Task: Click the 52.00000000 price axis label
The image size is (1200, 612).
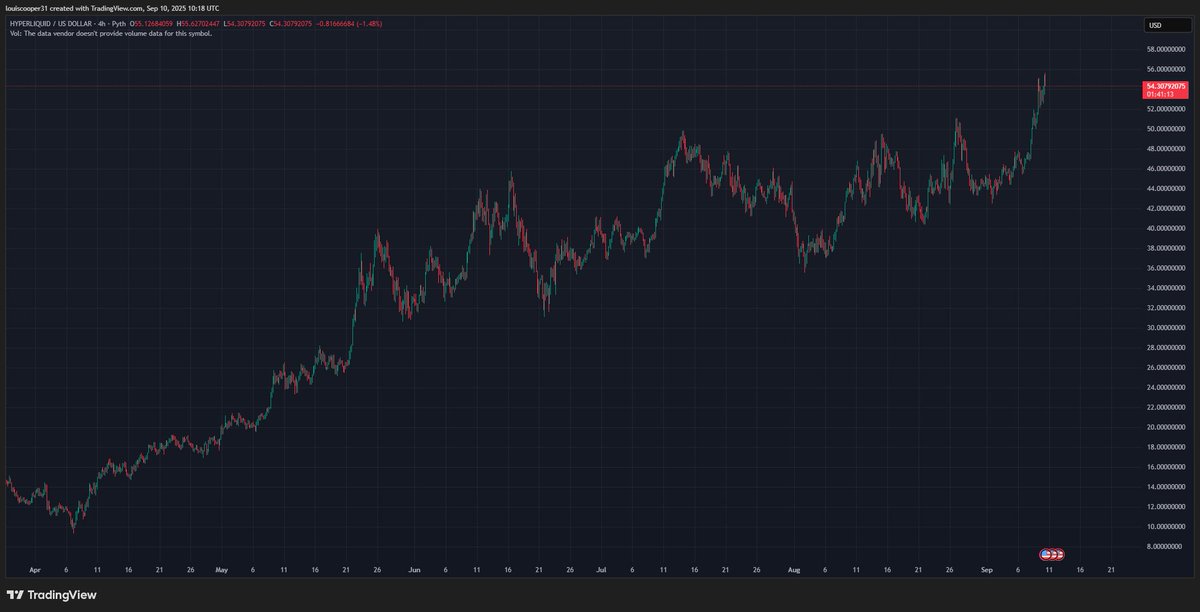Action: 1166,108
